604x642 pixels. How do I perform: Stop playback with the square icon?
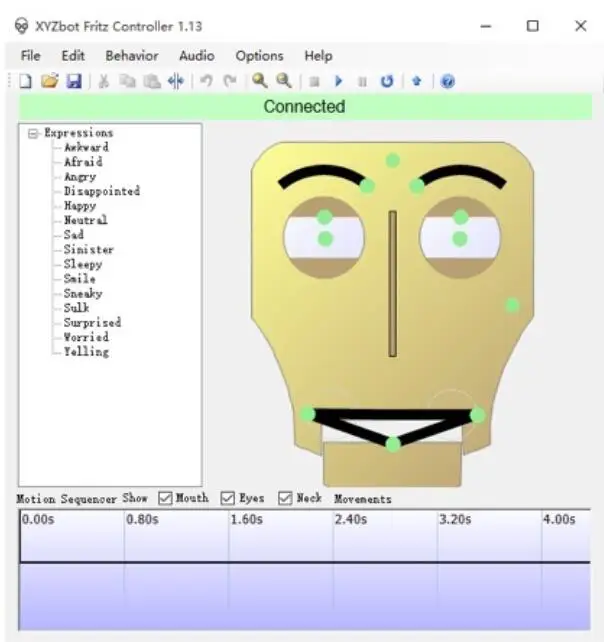point(314,81)
